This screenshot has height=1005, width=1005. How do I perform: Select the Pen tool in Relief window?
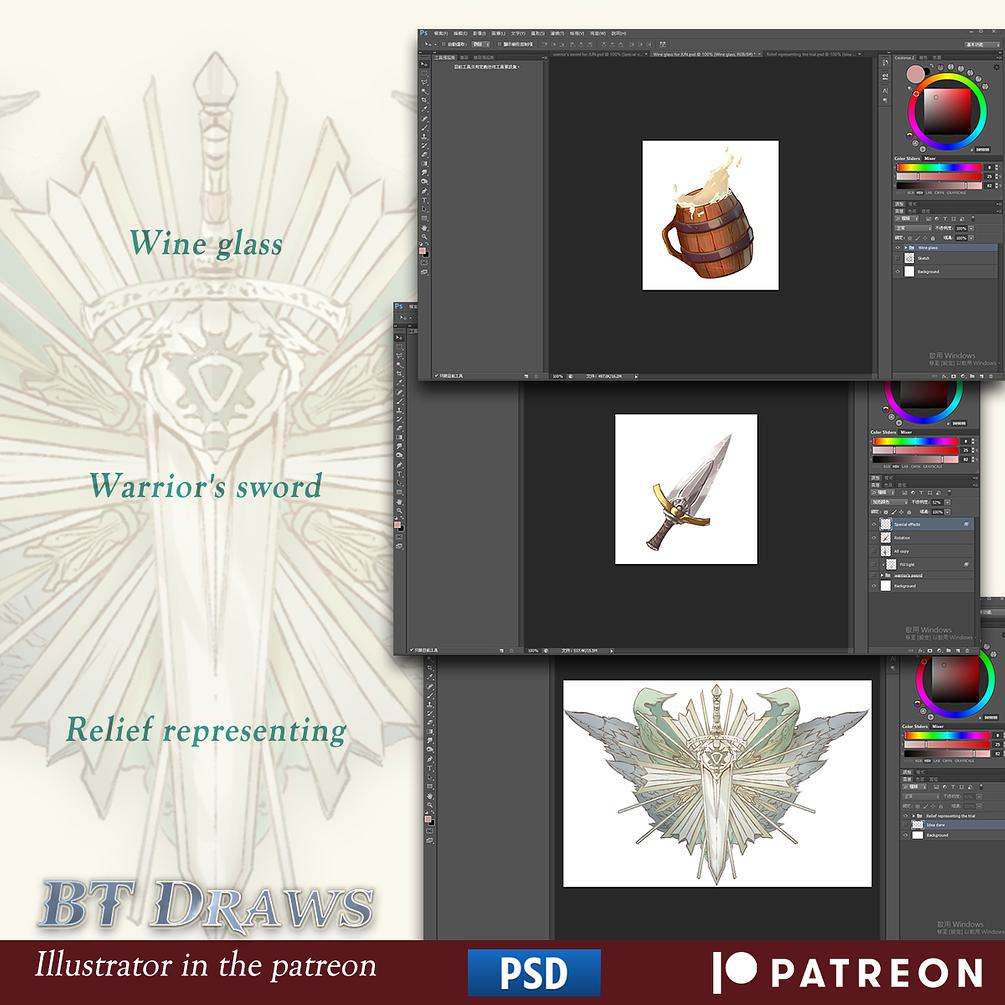click(429, 759)
